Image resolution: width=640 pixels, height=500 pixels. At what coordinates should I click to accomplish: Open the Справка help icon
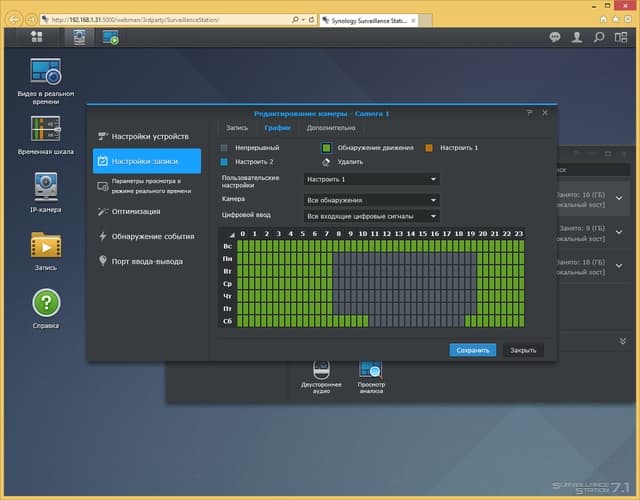[x=46, y=308]
